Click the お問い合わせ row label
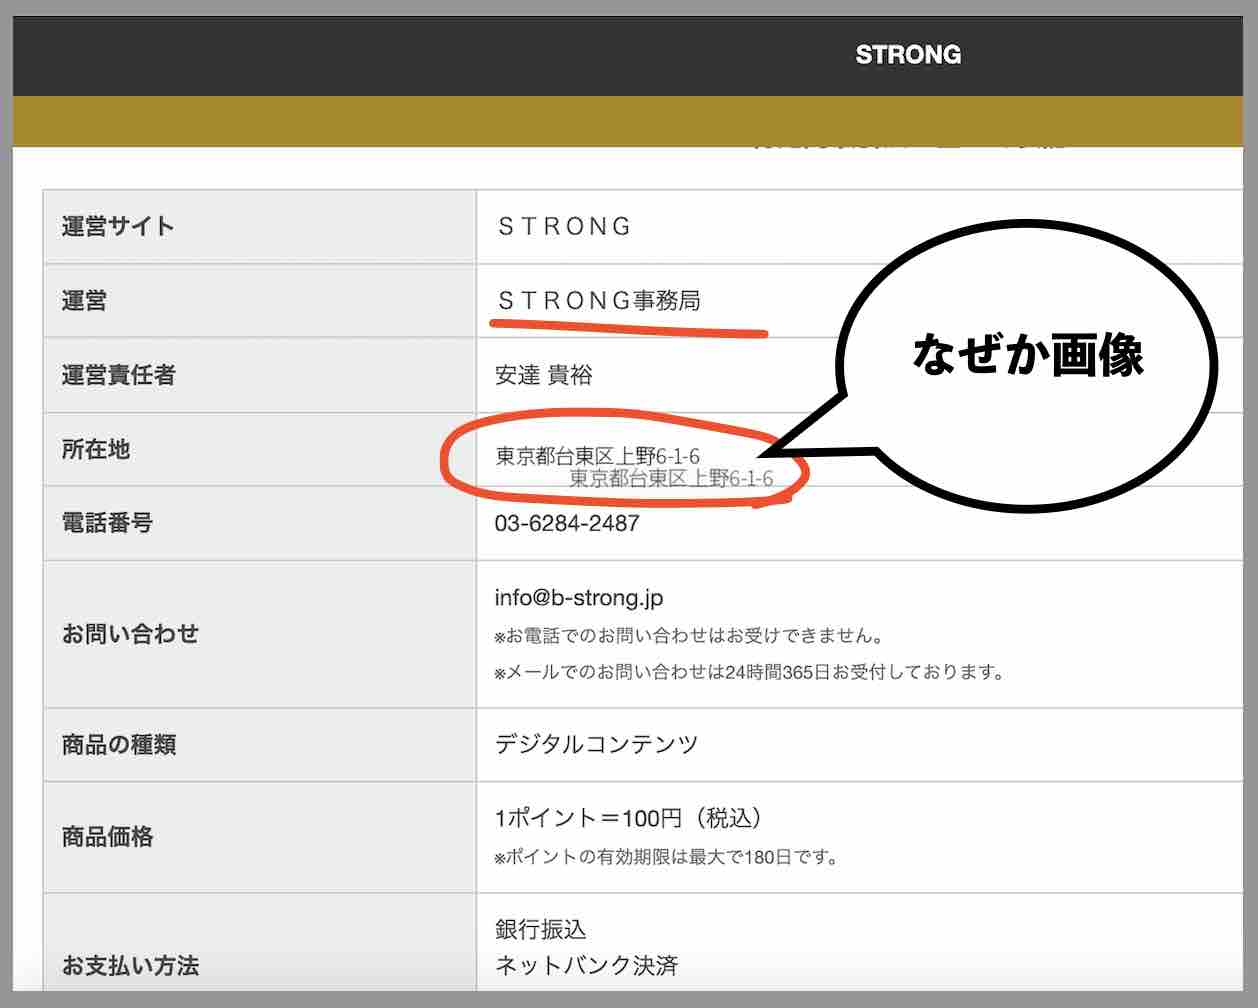 pyautogui.click(x=131, y=633)
